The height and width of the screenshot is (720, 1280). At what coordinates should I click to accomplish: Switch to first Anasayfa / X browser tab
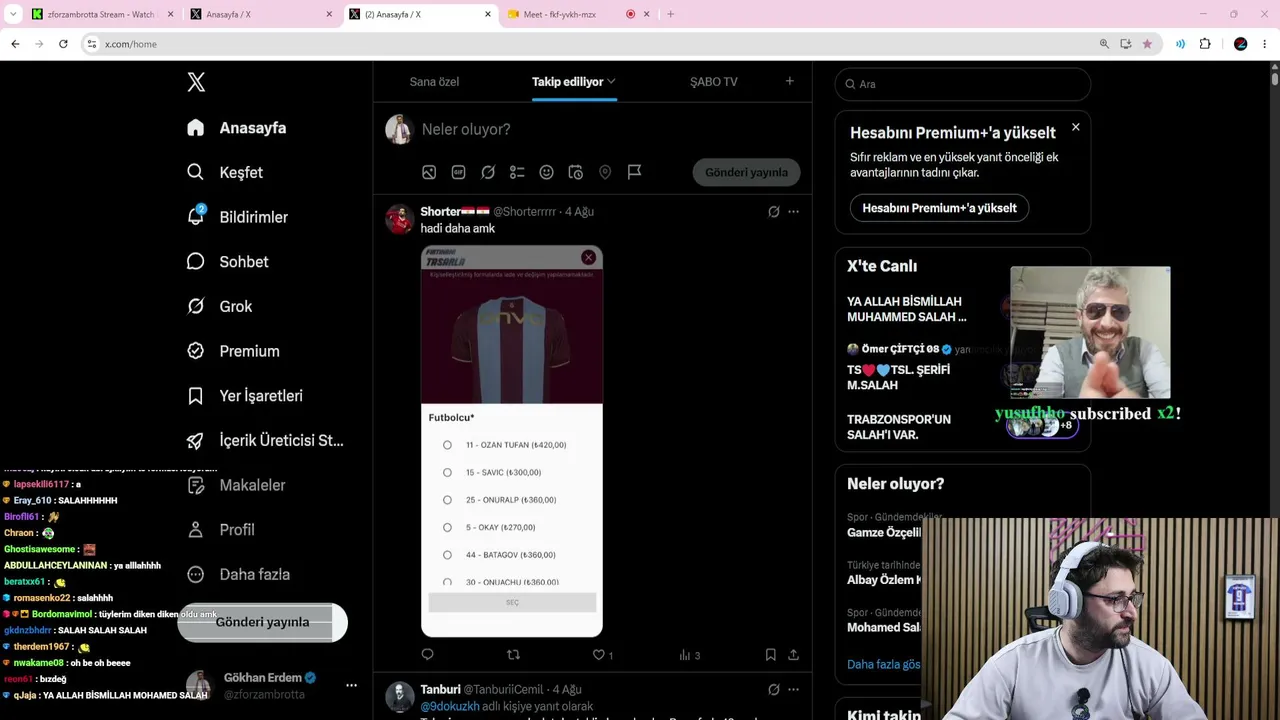[x=260, y=14]
